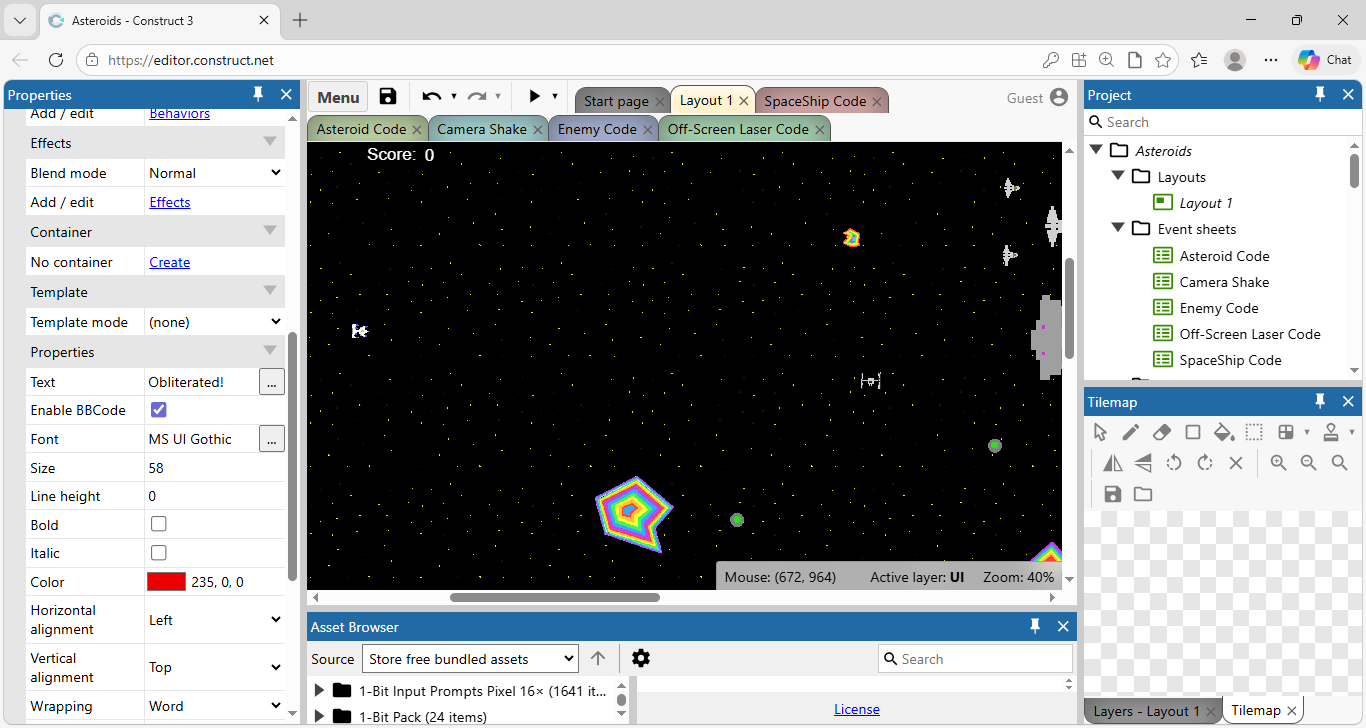Click the Asset Browser search field
This screenshot has height=728, width=1366.
pos(975,659)
